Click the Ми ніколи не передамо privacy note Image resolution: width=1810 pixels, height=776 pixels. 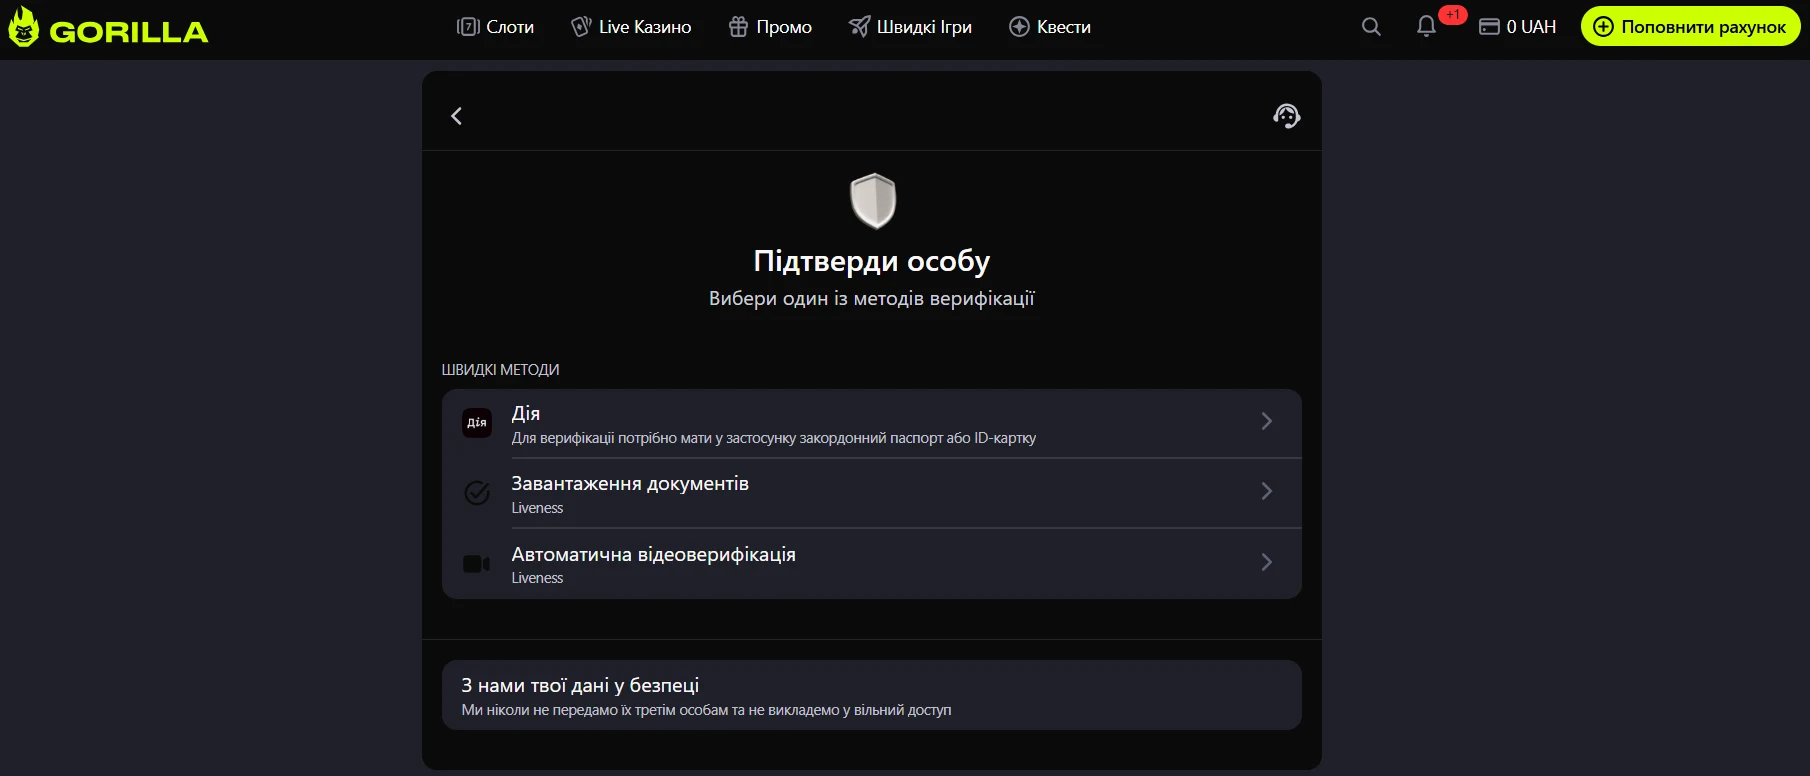tap(706, 710)
